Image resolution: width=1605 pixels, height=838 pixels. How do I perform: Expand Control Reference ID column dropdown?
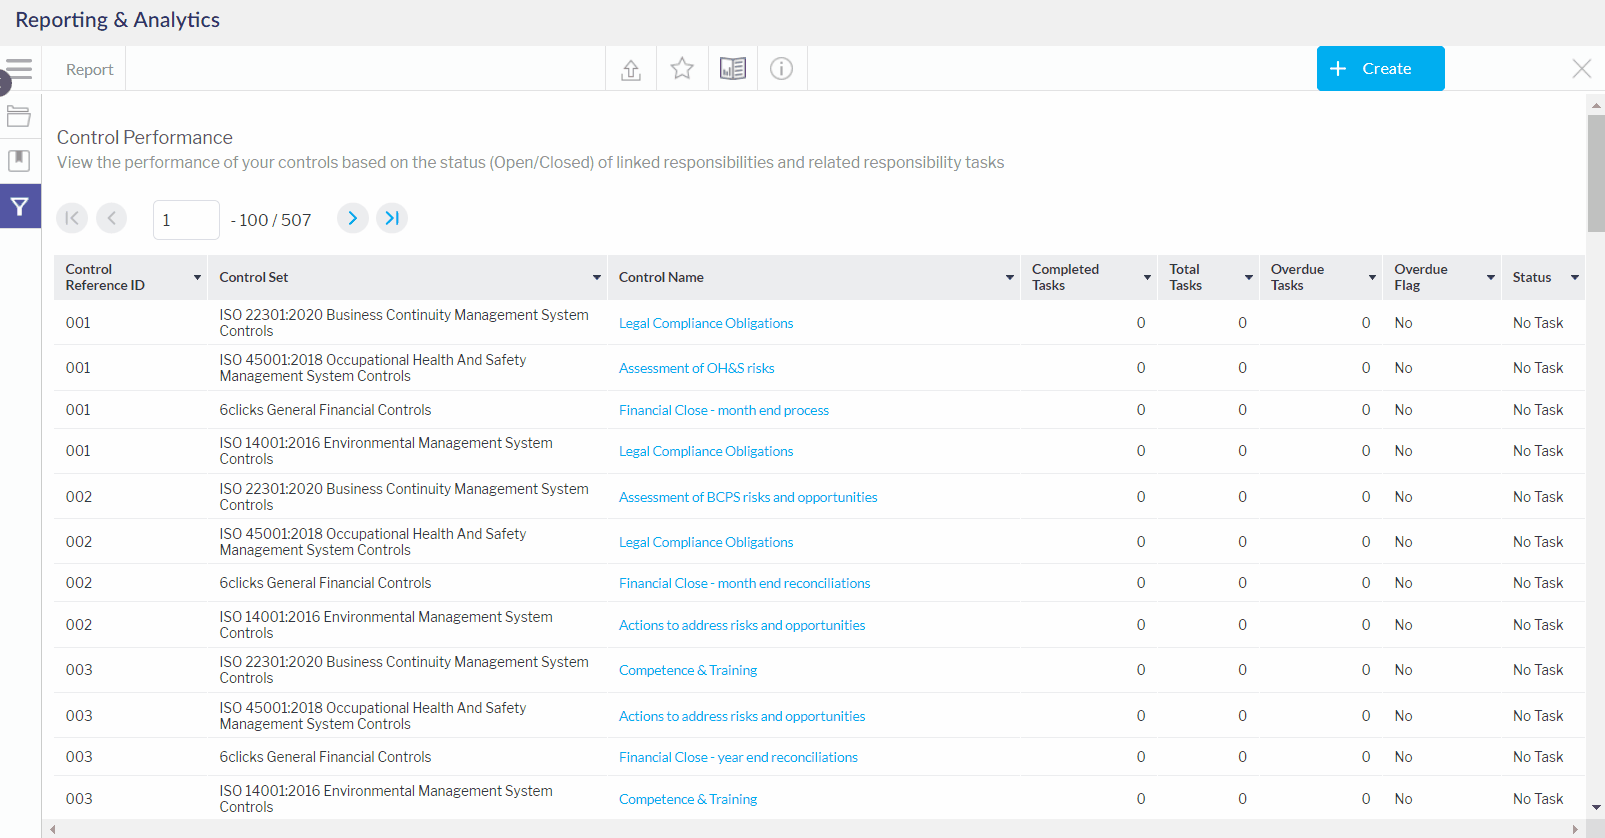[x=197, y=278]
